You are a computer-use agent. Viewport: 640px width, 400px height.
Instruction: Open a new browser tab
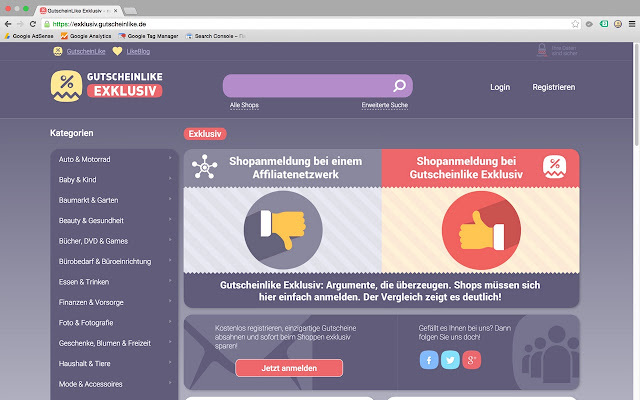130,11
